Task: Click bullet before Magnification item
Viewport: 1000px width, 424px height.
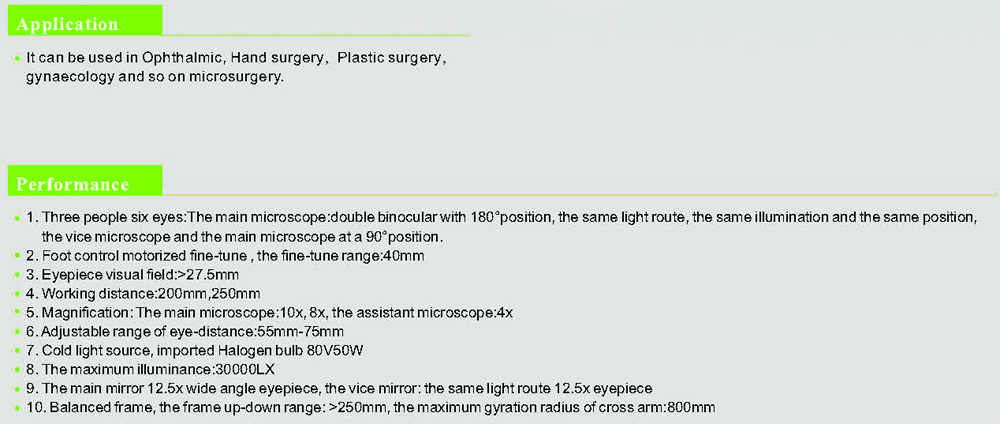Action: pyautogui.click(x=16, y=313)
